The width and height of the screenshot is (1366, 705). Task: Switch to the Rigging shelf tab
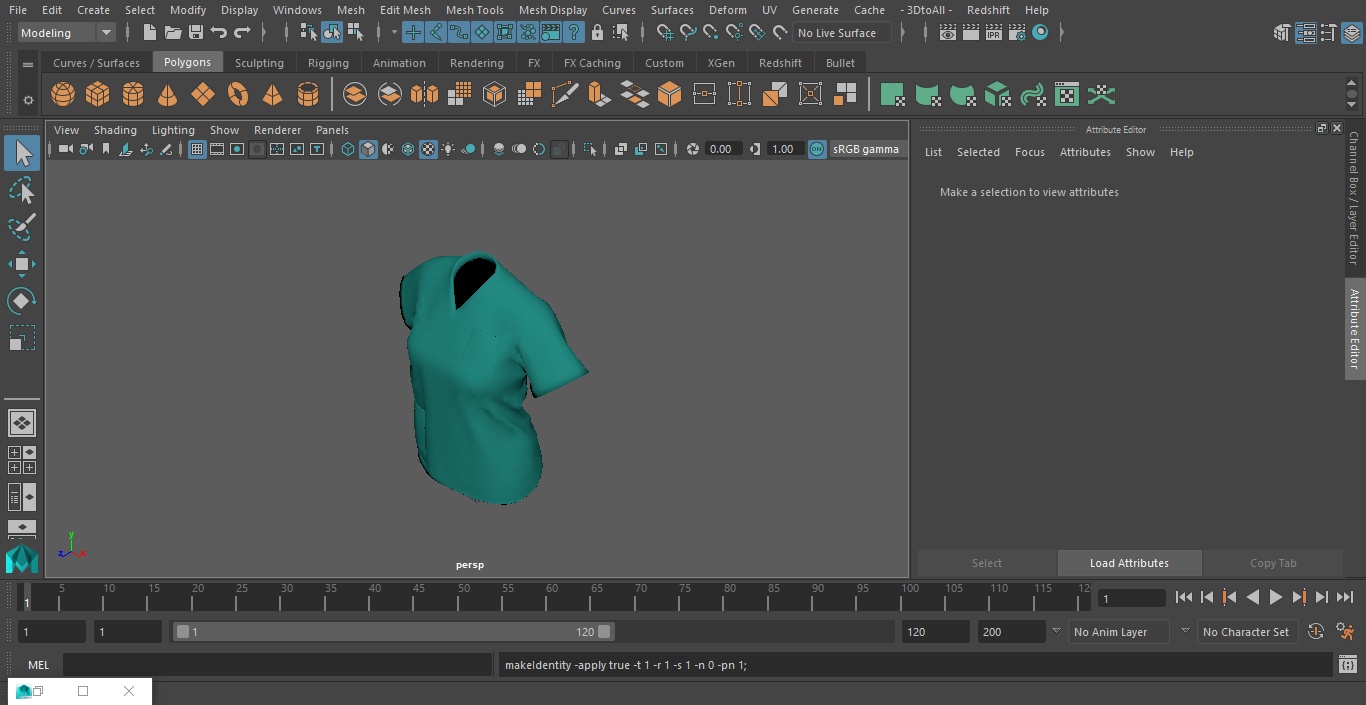tap(328, 63)
